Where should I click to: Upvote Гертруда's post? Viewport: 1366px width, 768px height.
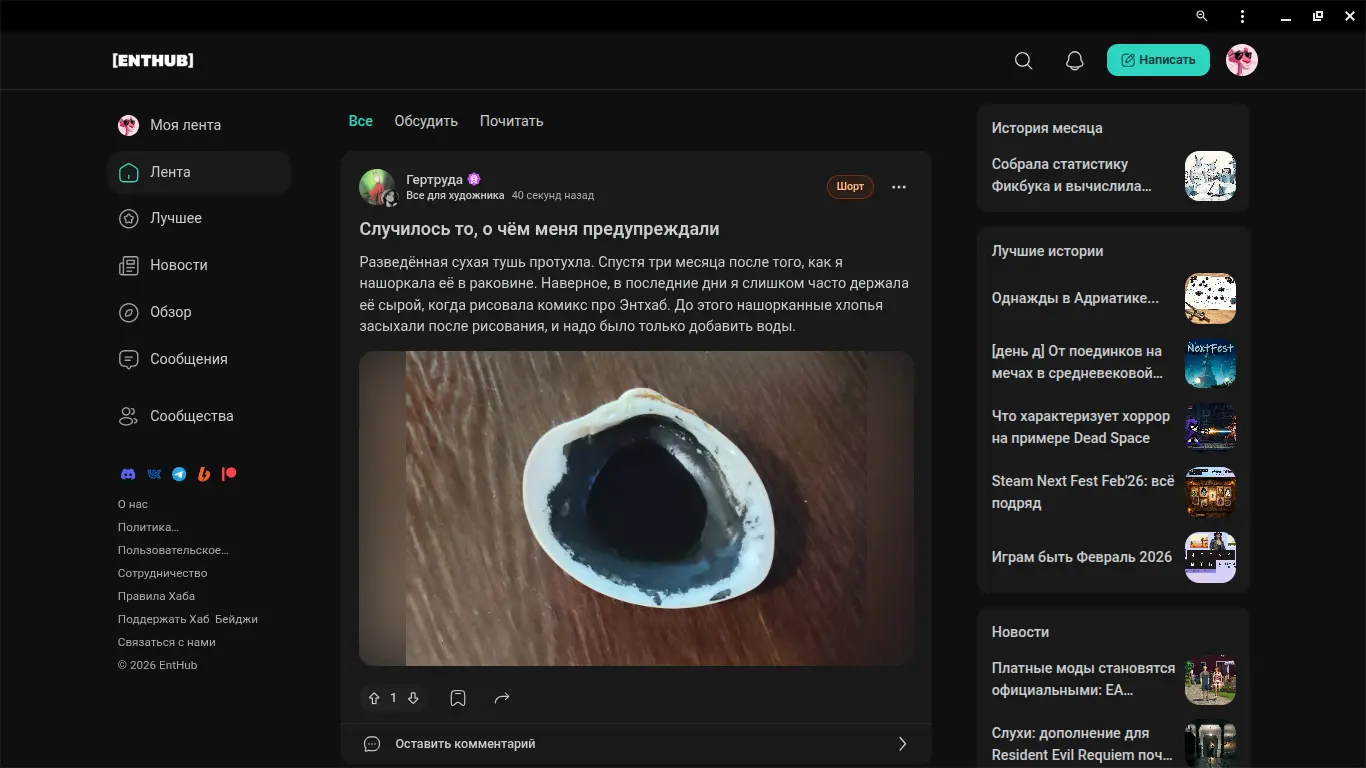pyautogui.click(x=375, y=698)
